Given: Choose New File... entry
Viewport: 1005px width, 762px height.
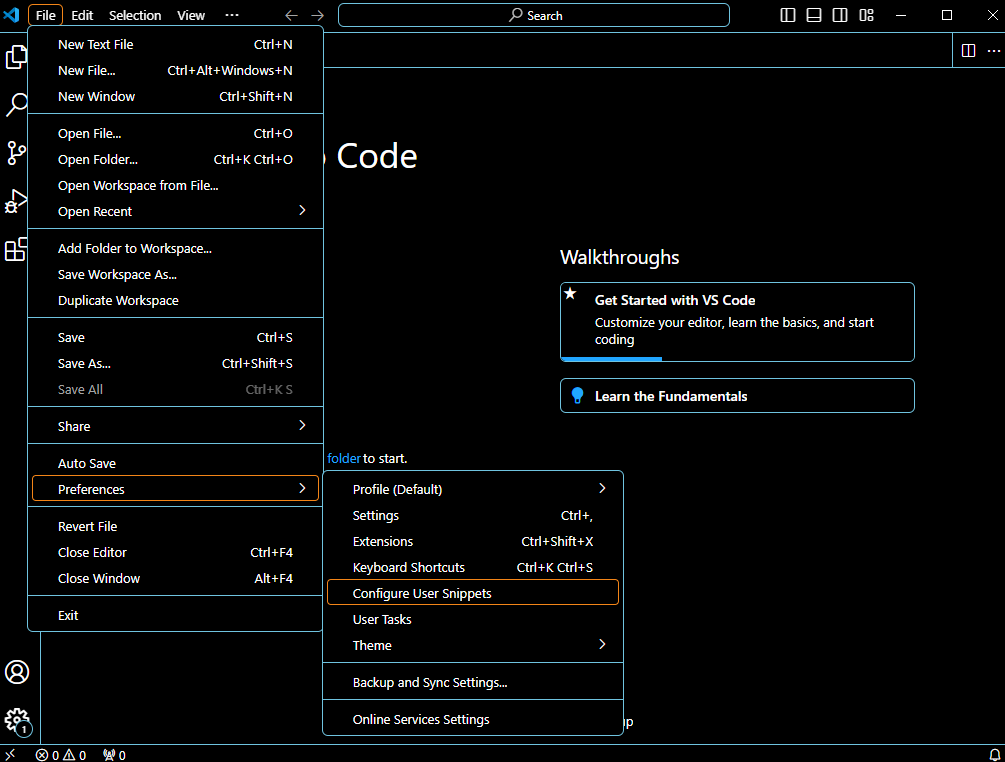Looking at the screenshot, I should point(175,70).
